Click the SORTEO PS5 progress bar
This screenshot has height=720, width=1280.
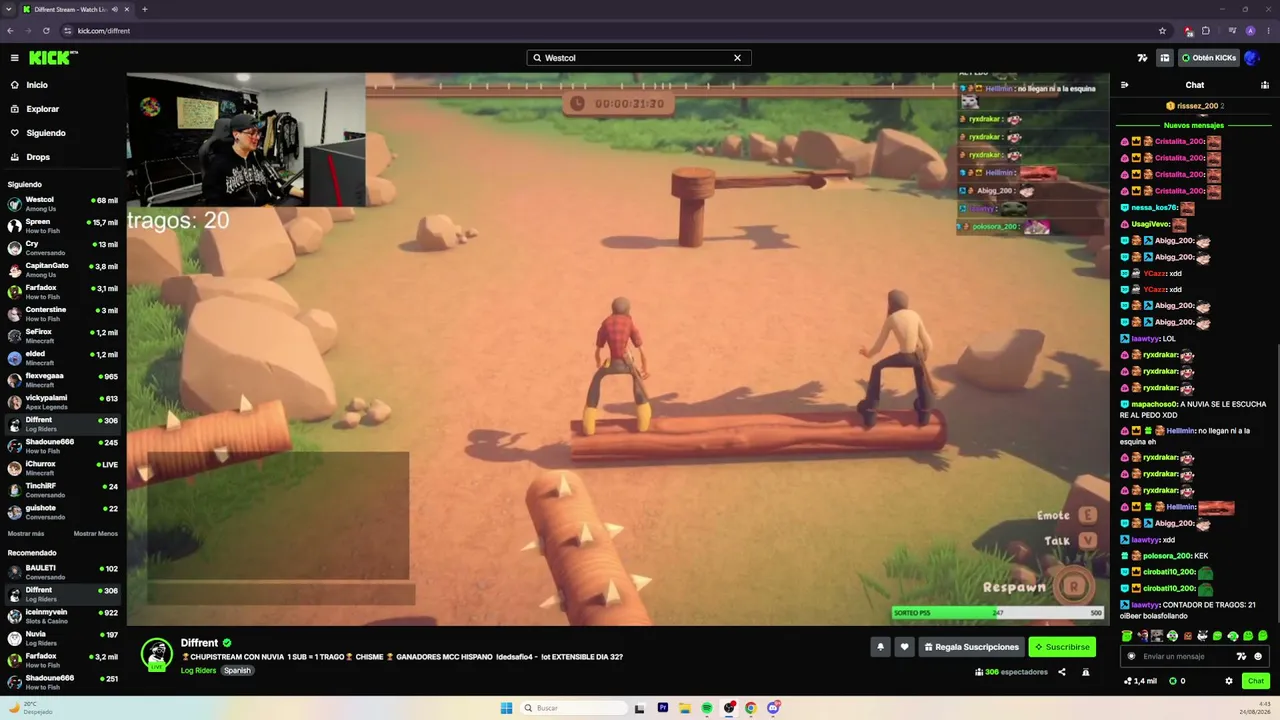coord(998,613)
